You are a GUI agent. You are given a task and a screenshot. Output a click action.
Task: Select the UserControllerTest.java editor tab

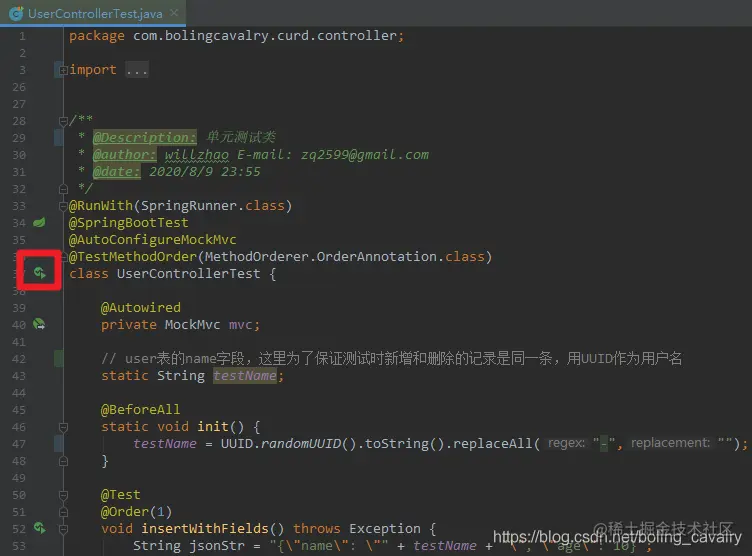(x=93, y=13)
